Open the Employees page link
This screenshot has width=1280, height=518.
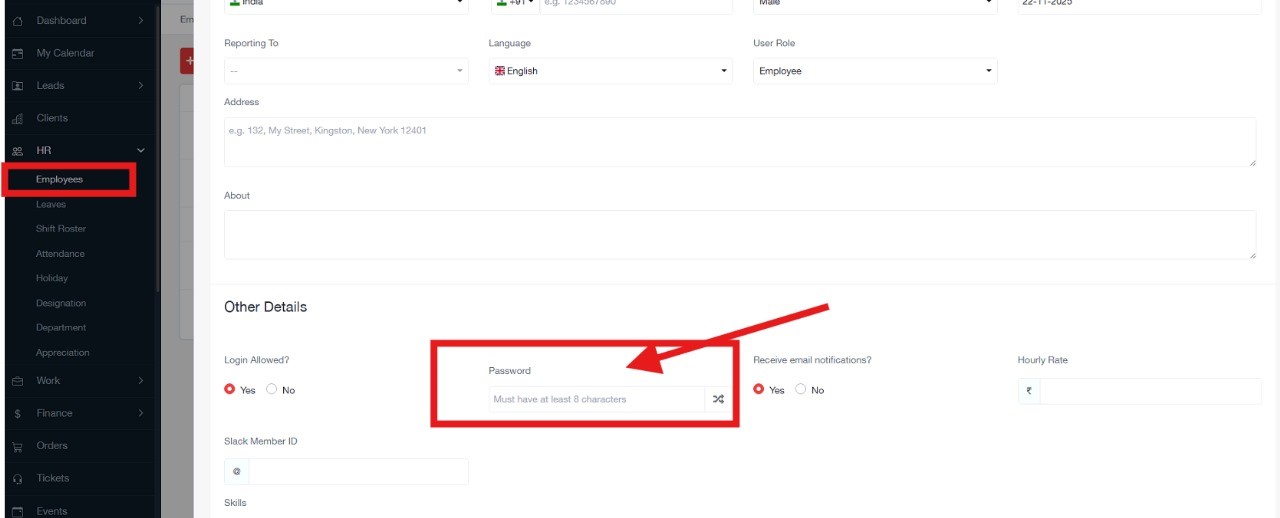click(60, 180)
